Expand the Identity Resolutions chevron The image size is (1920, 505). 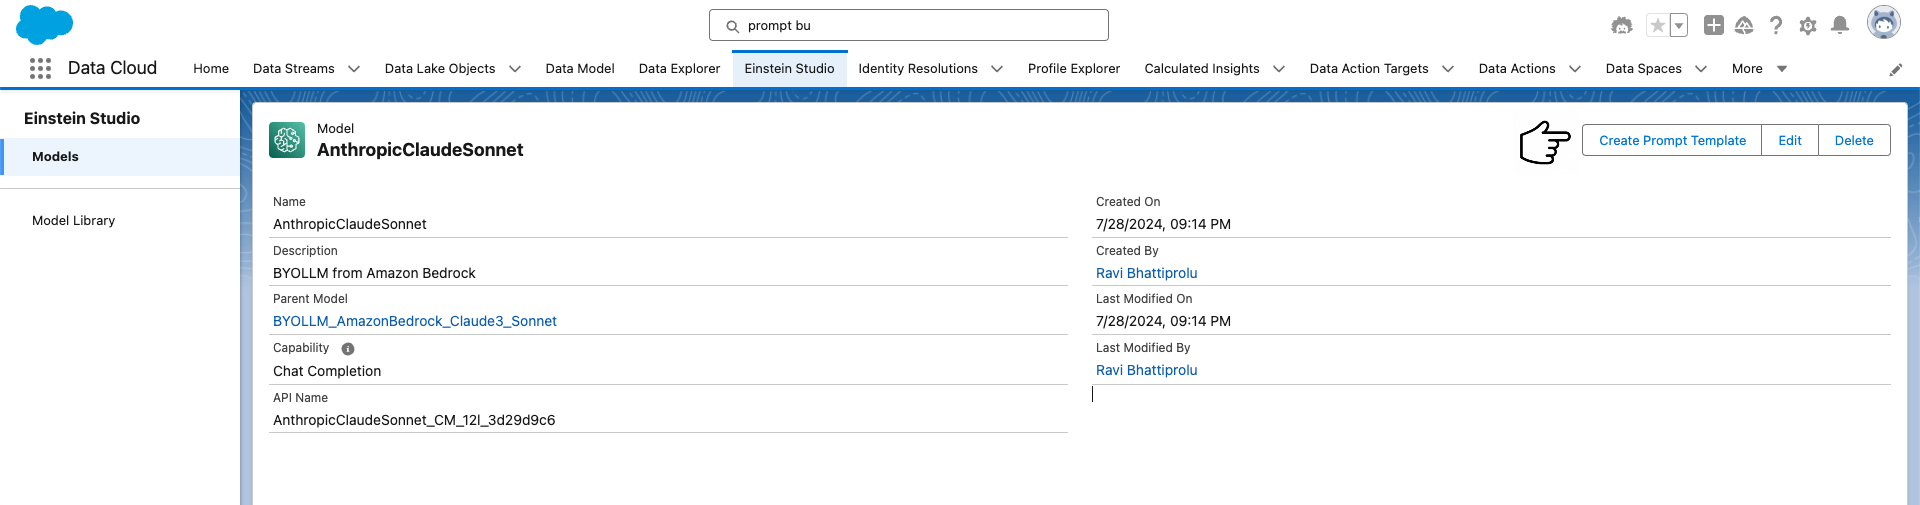997,69
